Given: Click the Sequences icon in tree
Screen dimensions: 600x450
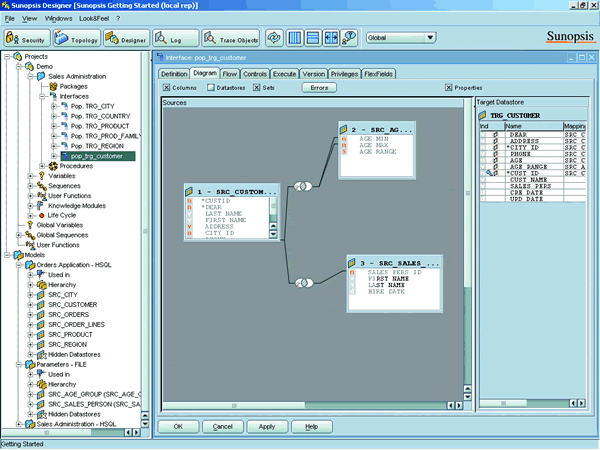Looking at the screenshot, I should point(42,186).
